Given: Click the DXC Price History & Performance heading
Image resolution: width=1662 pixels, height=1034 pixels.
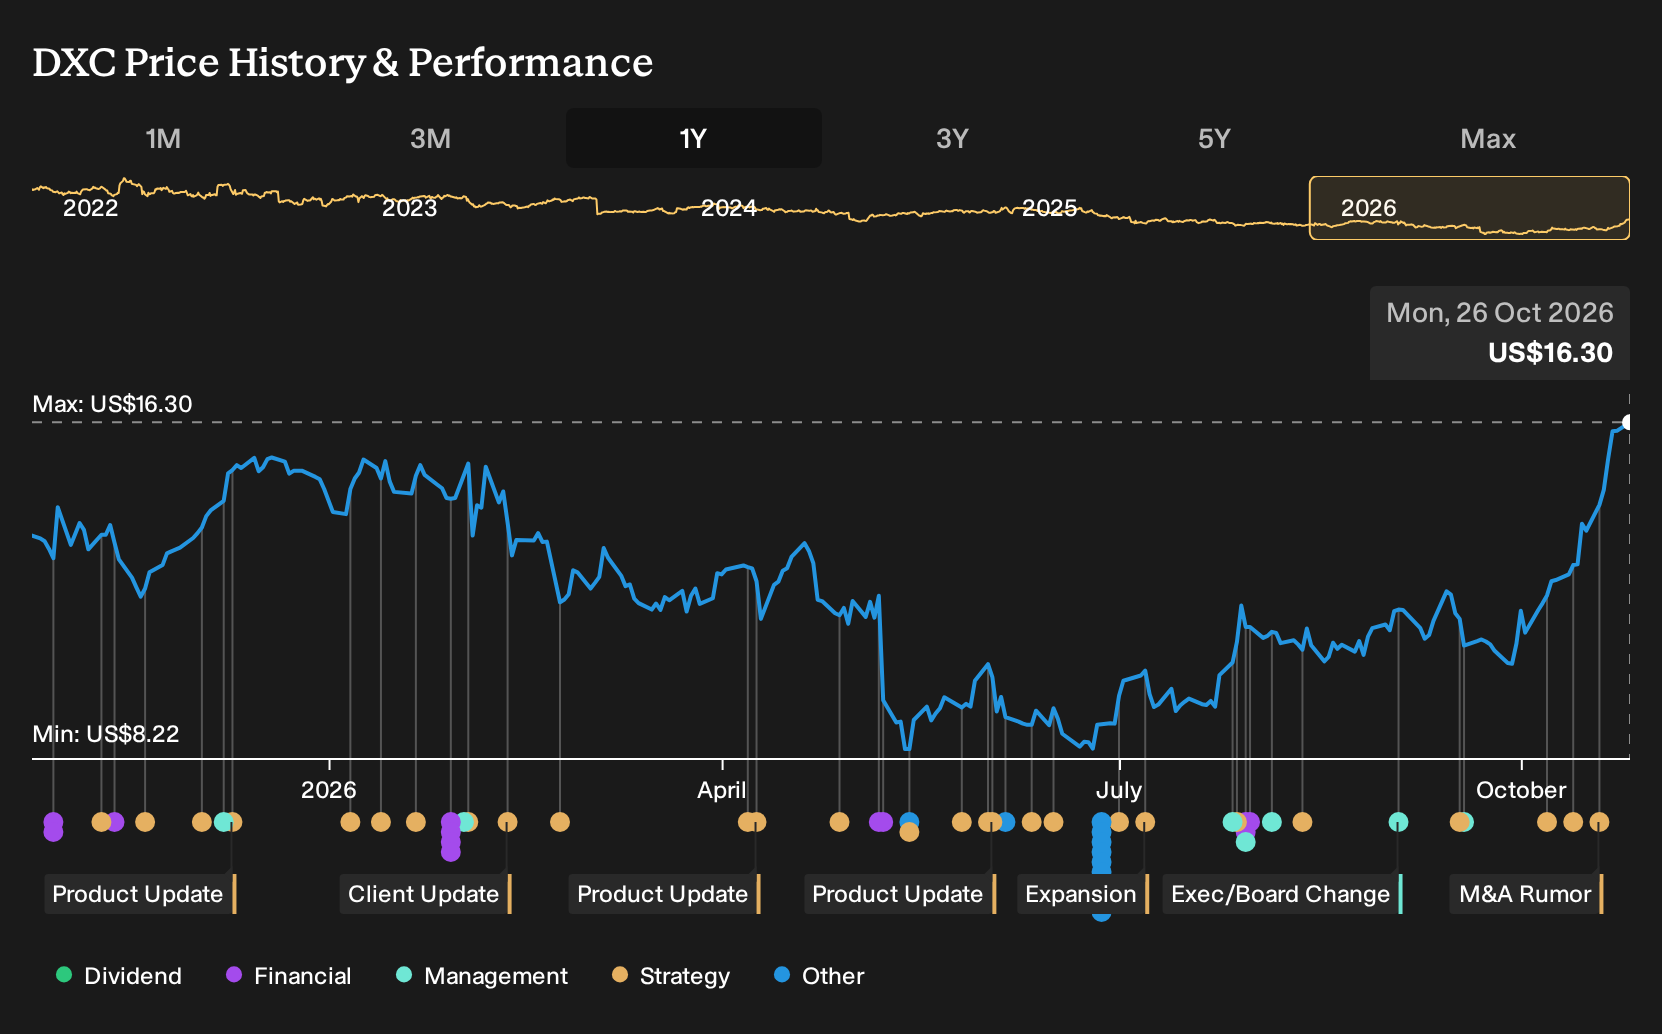Looking at the screenshot, I should pos(343,62).
